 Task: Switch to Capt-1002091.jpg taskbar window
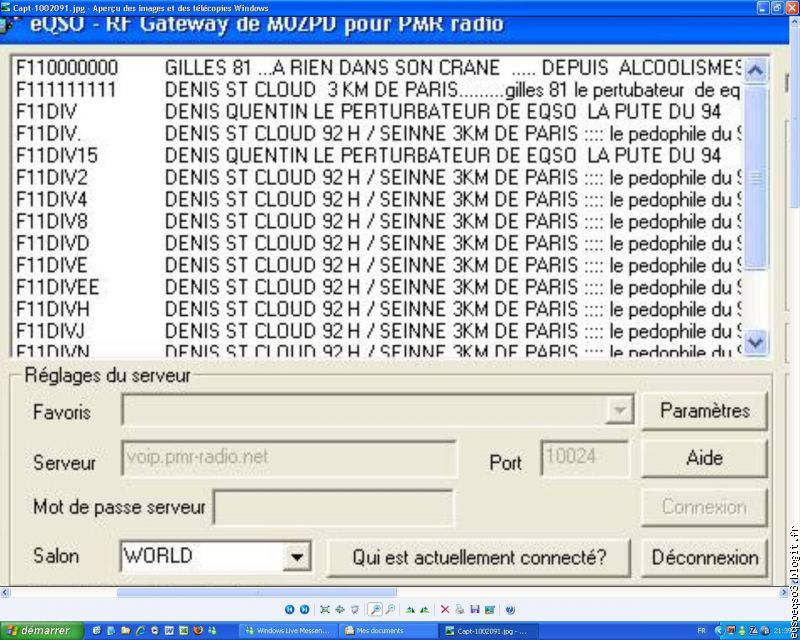point(489,631)
